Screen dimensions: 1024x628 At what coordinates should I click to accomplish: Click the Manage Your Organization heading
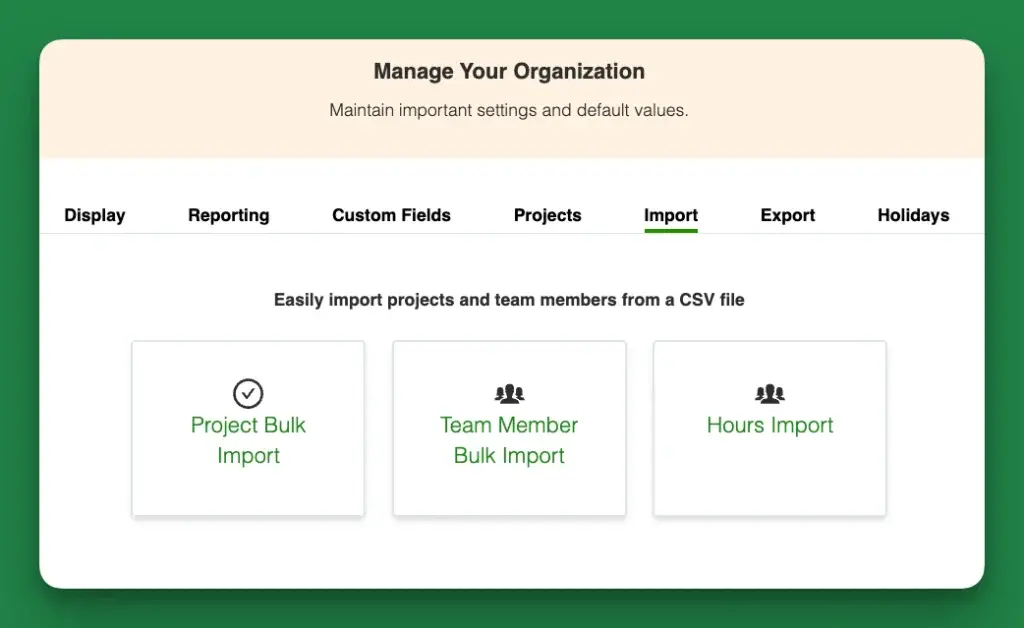pos(509,72)
